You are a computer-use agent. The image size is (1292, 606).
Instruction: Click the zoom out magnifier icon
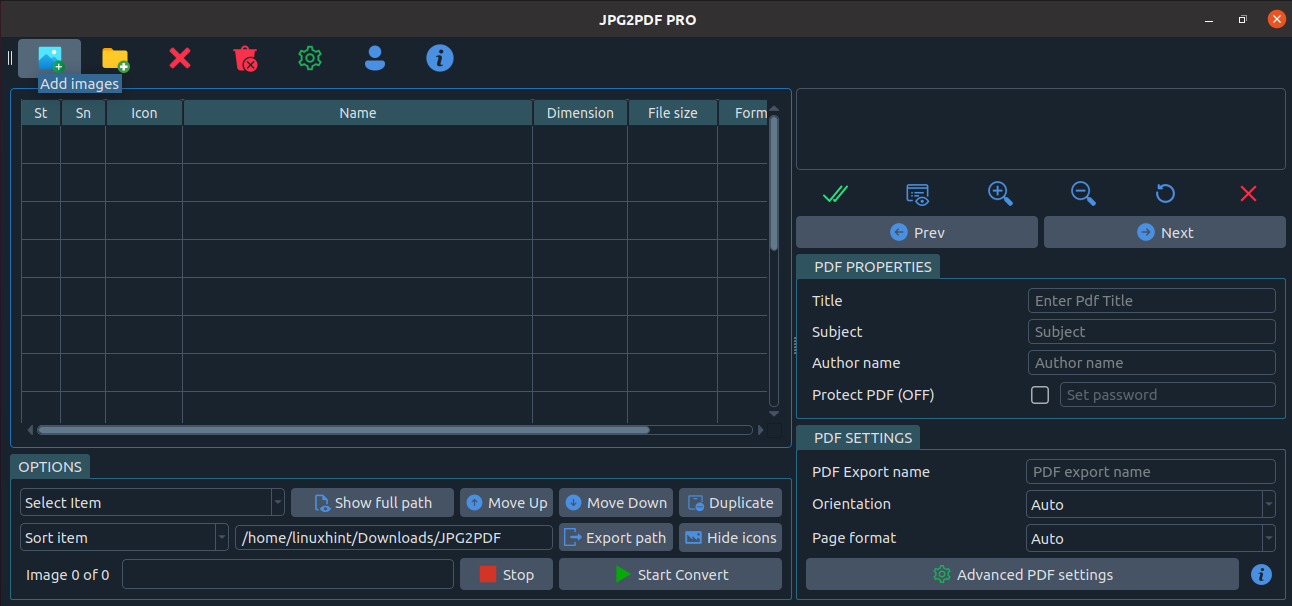(1084, 193)
